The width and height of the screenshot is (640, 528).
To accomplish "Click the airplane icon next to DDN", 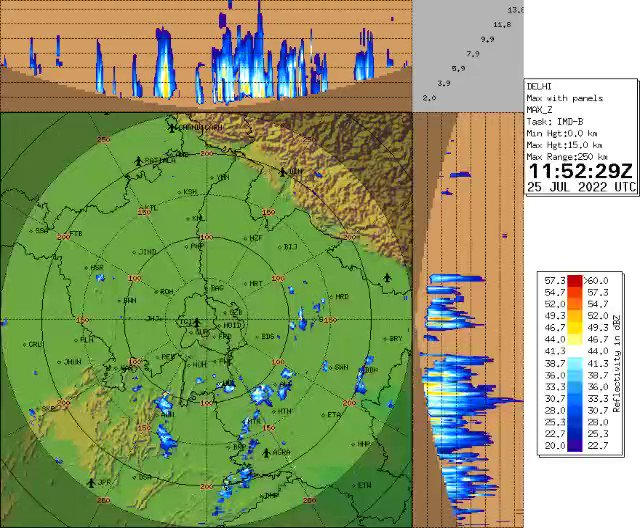I will pyautogui.click(x=282, y=171).
